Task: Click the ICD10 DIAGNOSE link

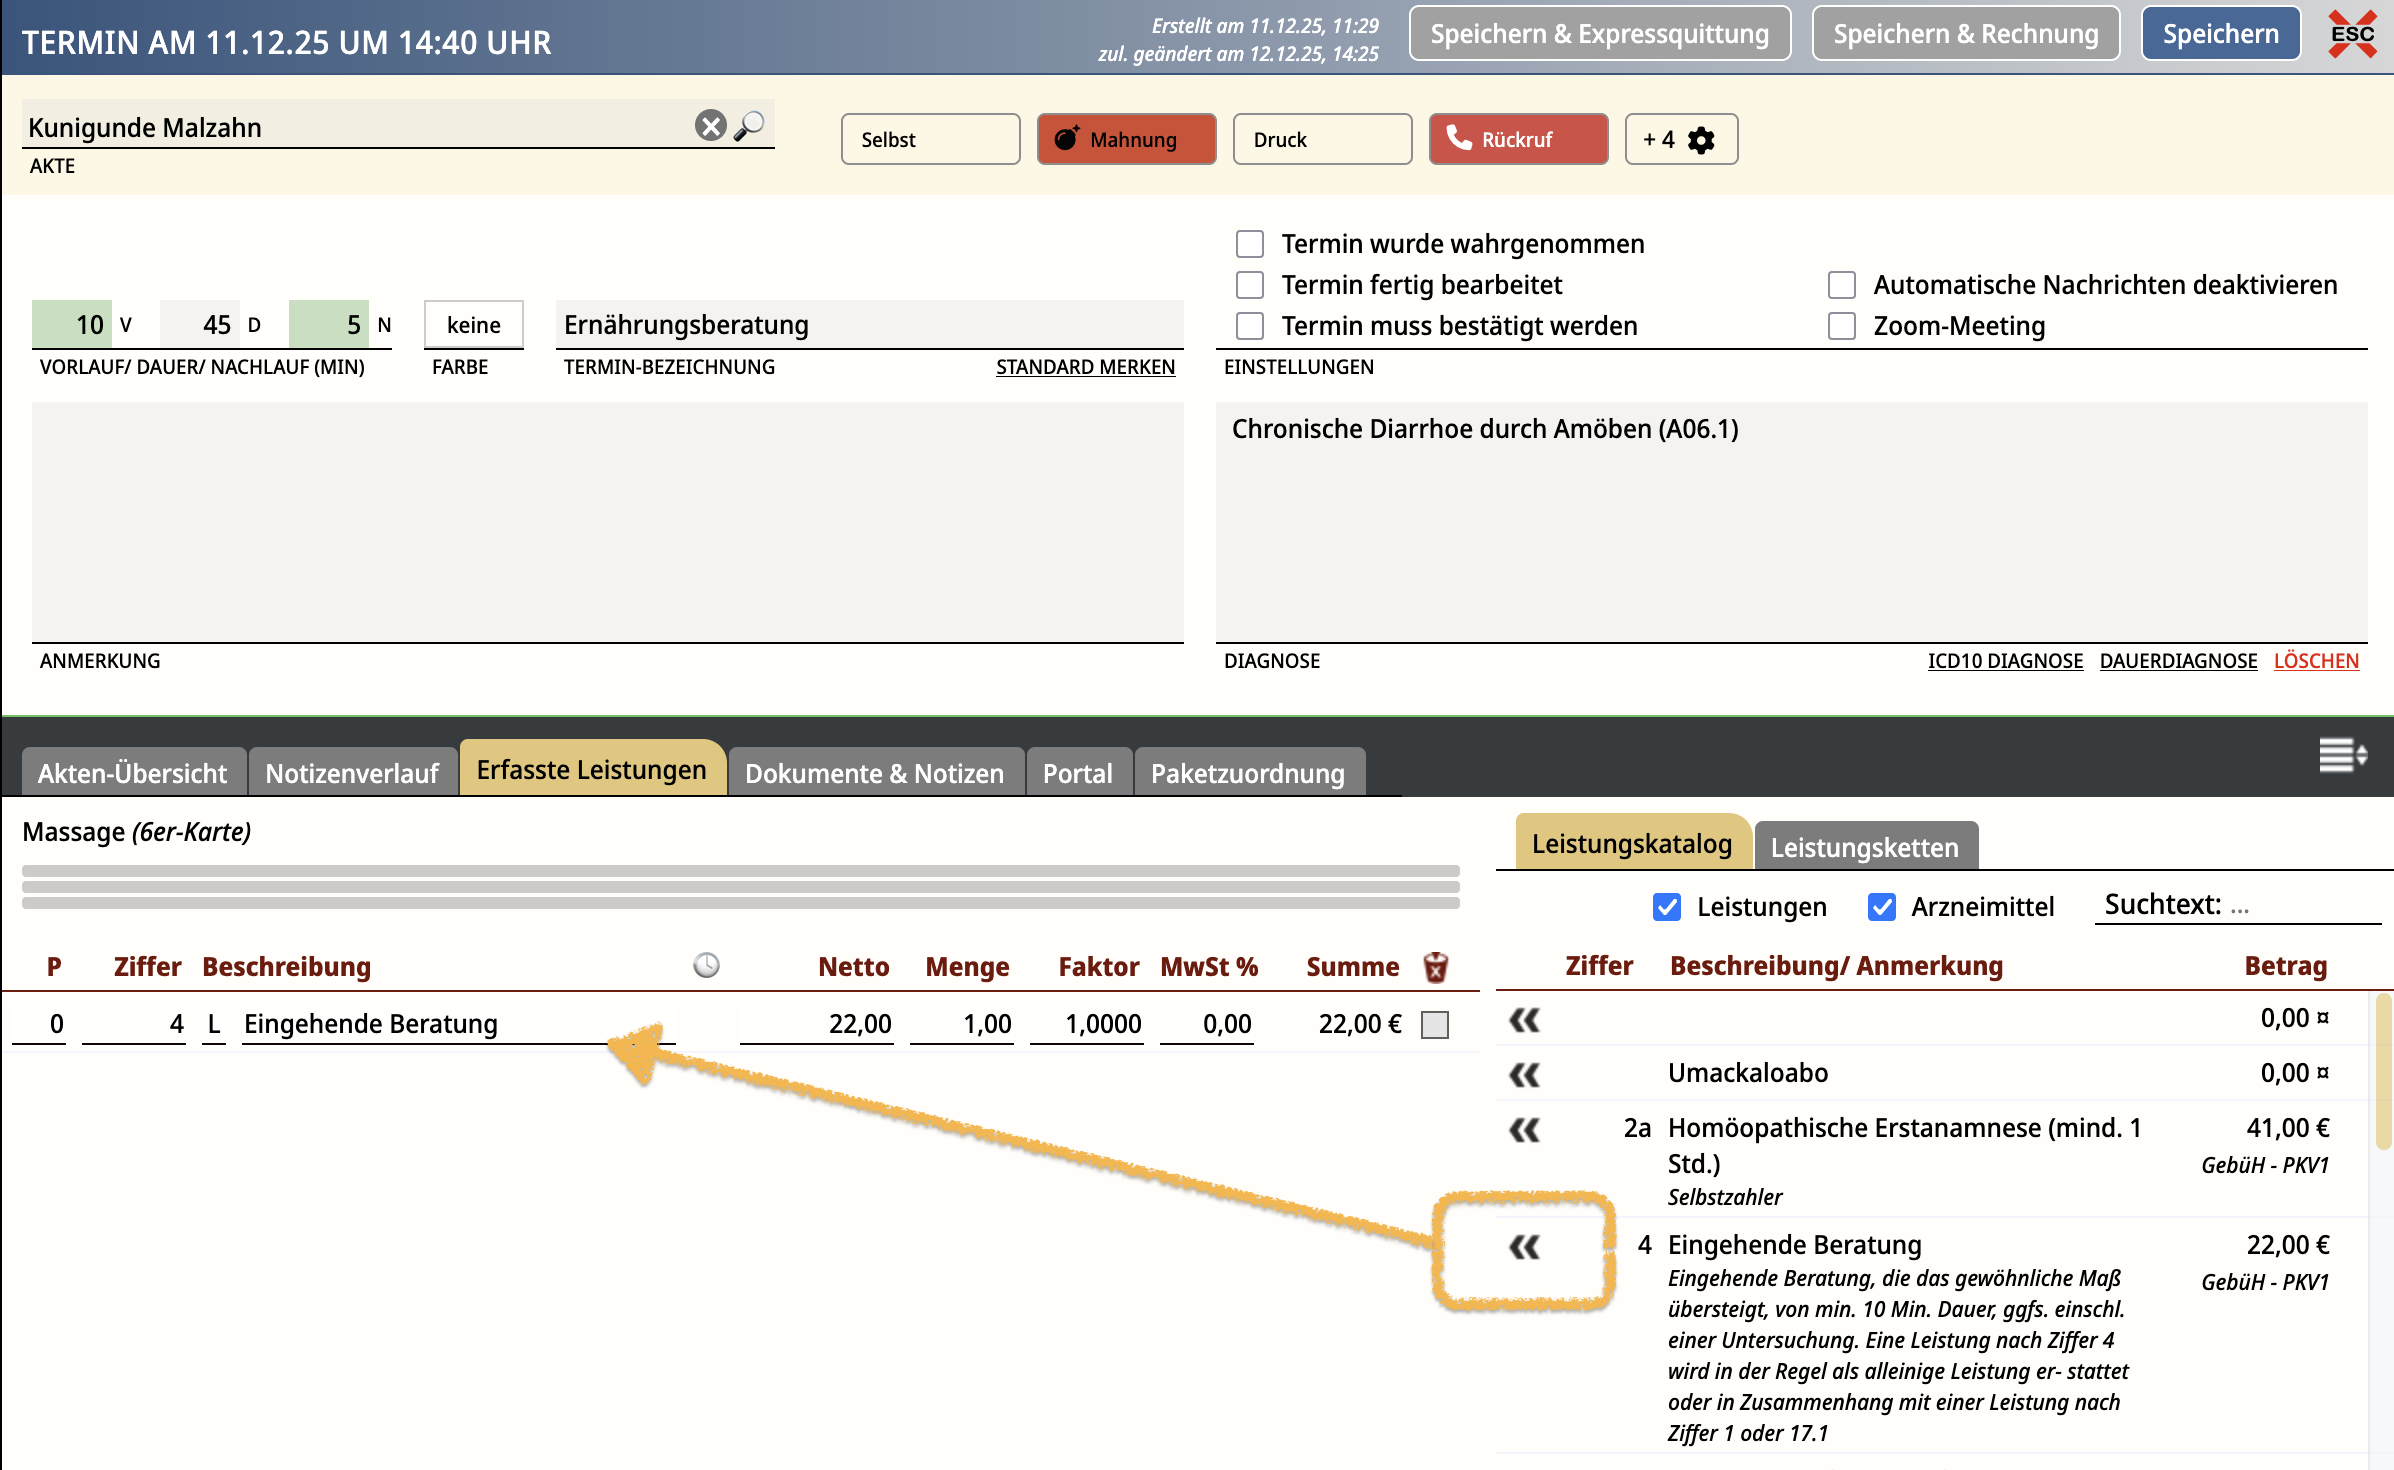Action: (x=2005, y=661)
